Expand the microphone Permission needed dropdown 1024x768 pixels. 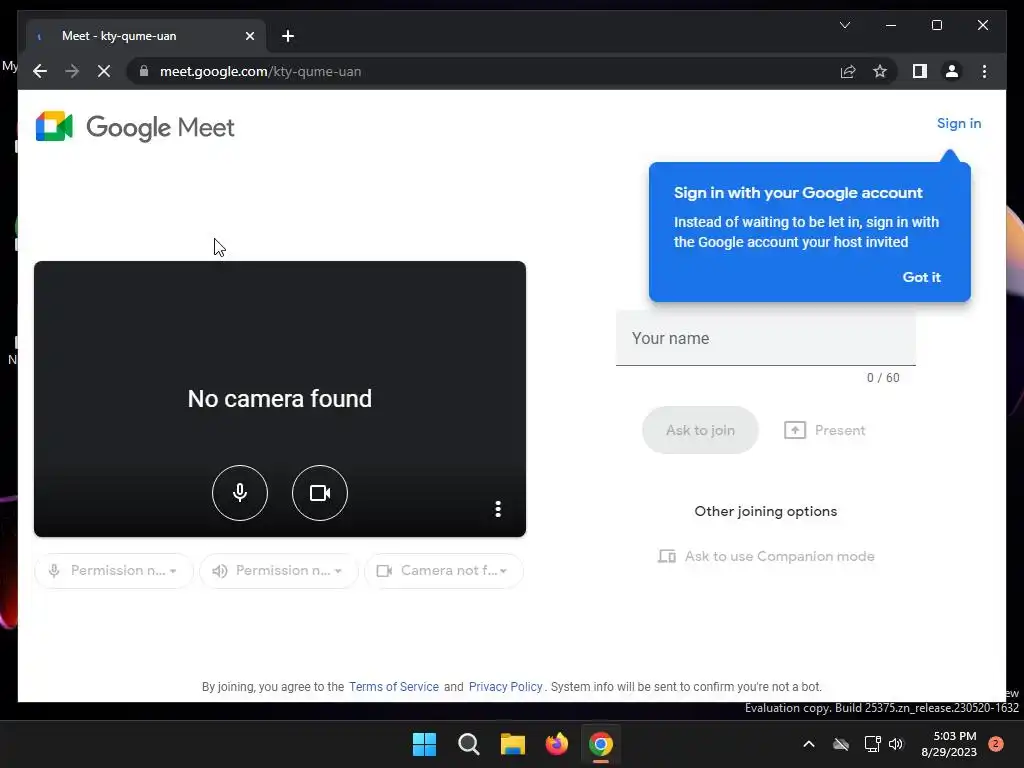point(114,571)
